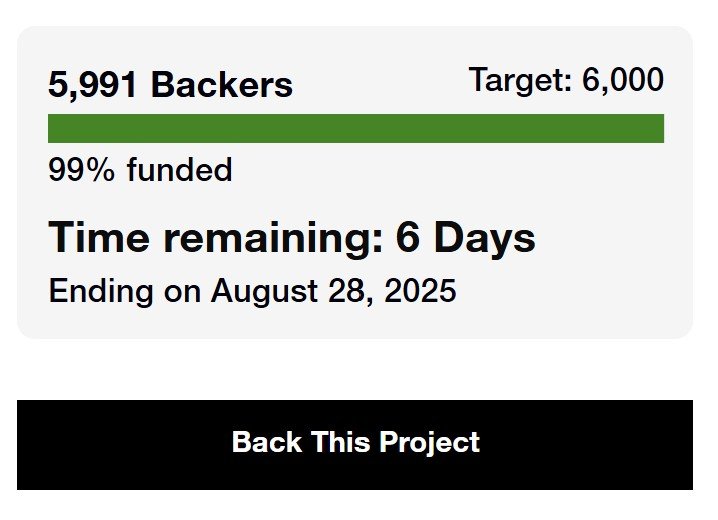
Task: Select the word funded below the bar
Action: pos(179,170)
